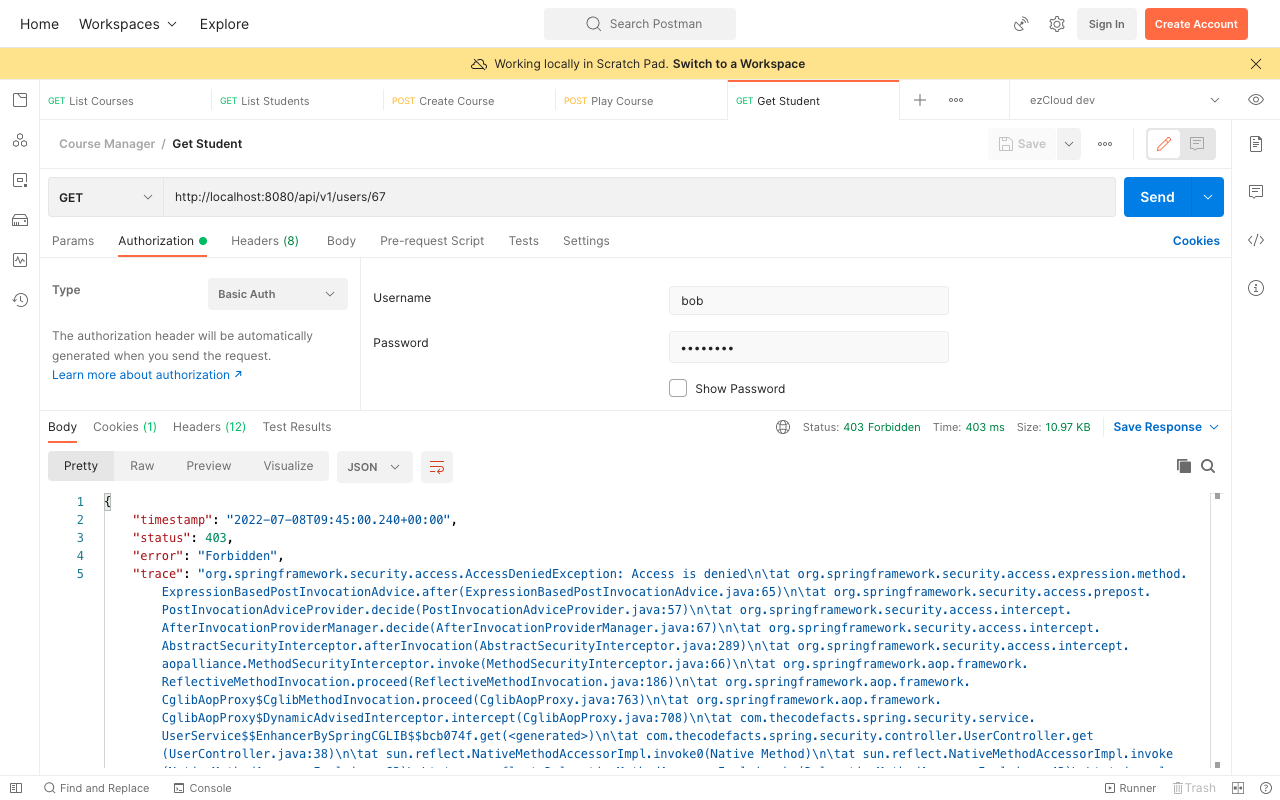This screenshot has height=800, width=1280.
Task: Click the request URL input field
Action: click(x=640, y=197)
